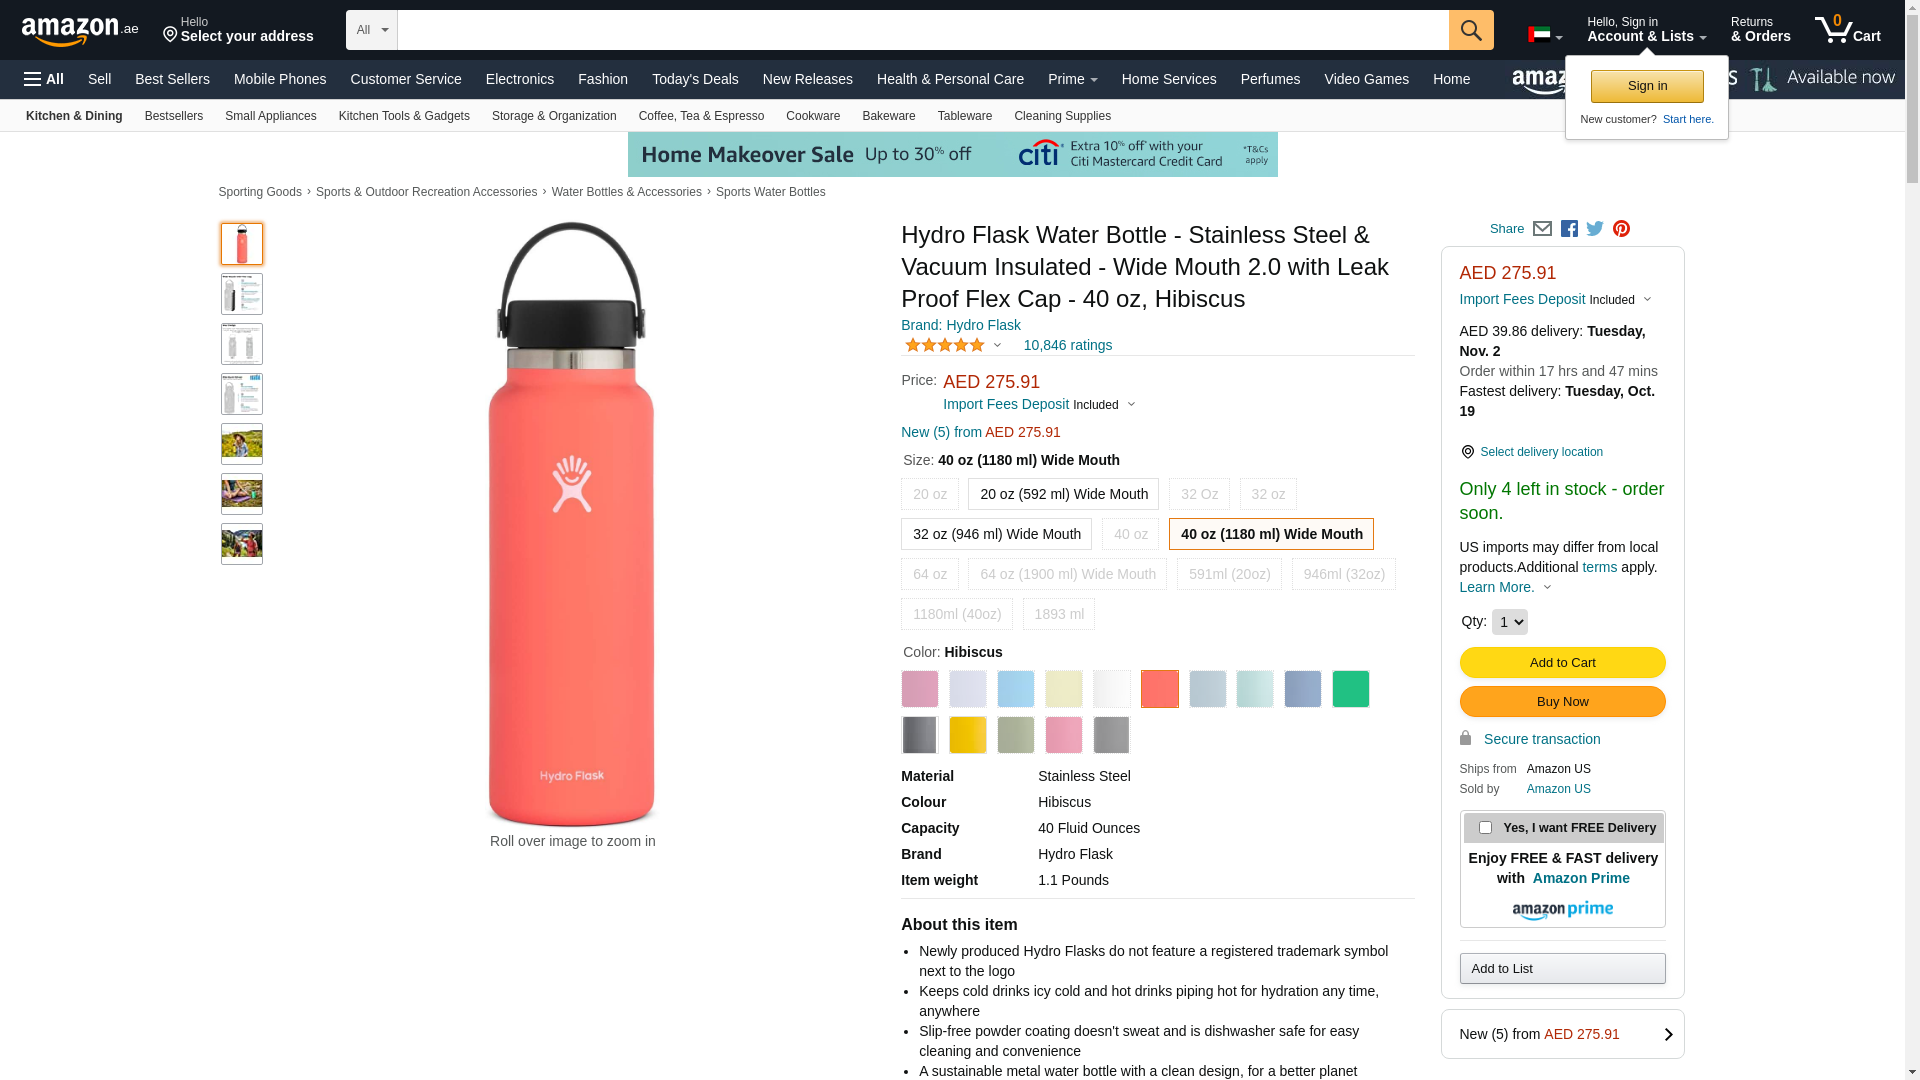Open the search category All dropdown
The height and width of the screenshot is (1080, 1920).
[x=372, y=30]
